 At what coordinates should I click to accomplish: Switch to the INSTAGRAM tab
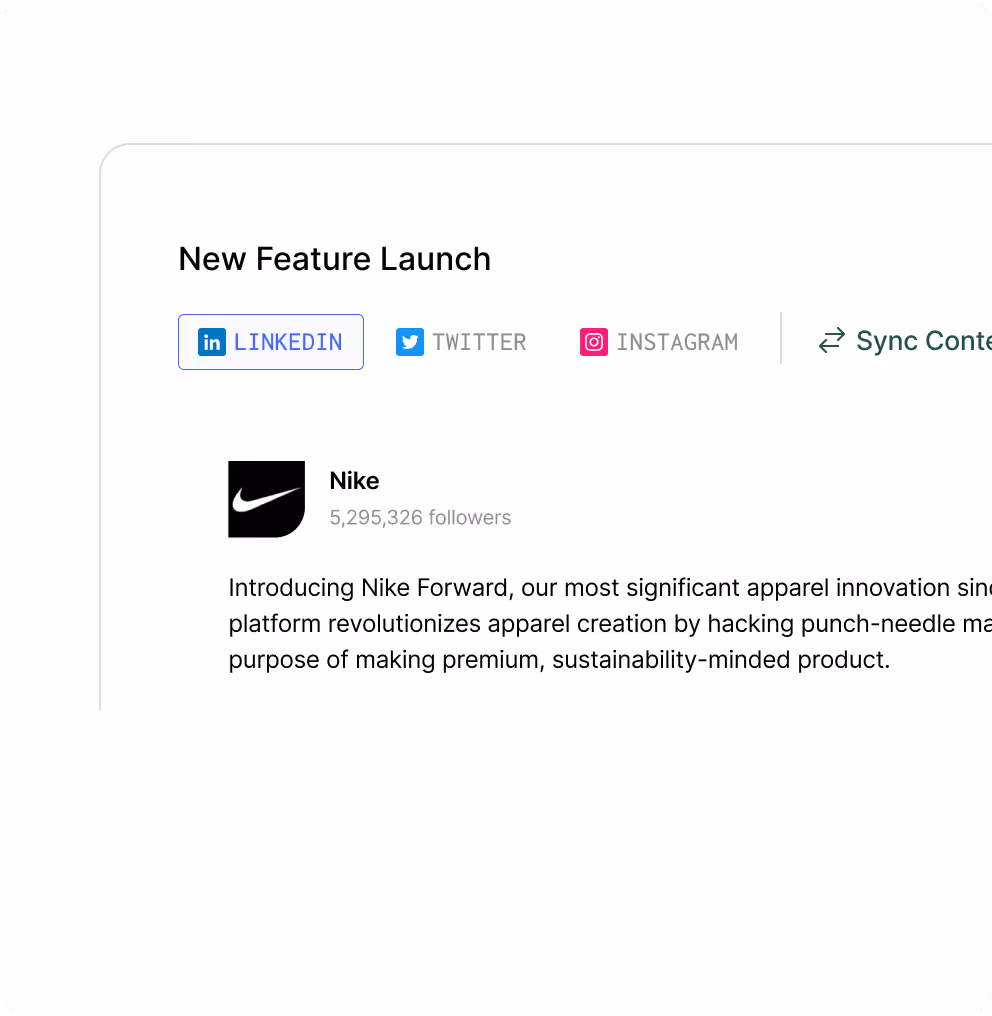point(659,342)
